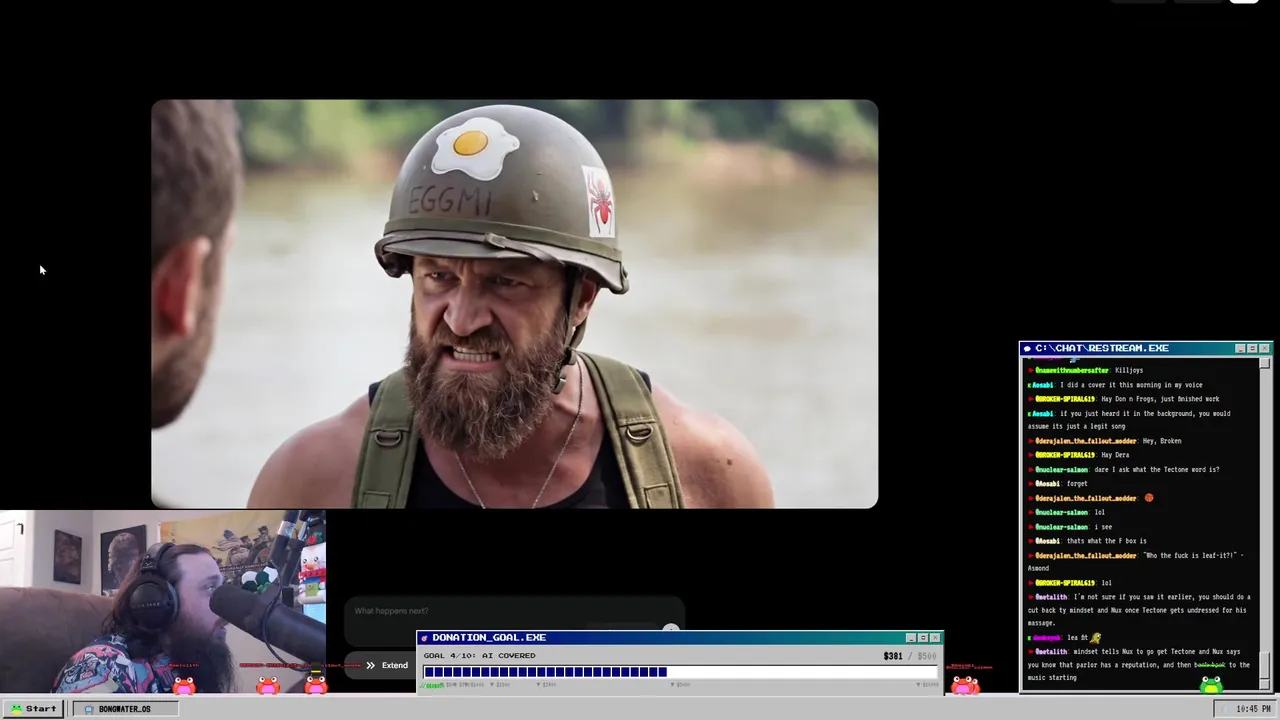Click the 10:45 PM taskbar clock
This screenshot has width=1280, height=720.
point(1245,709)
